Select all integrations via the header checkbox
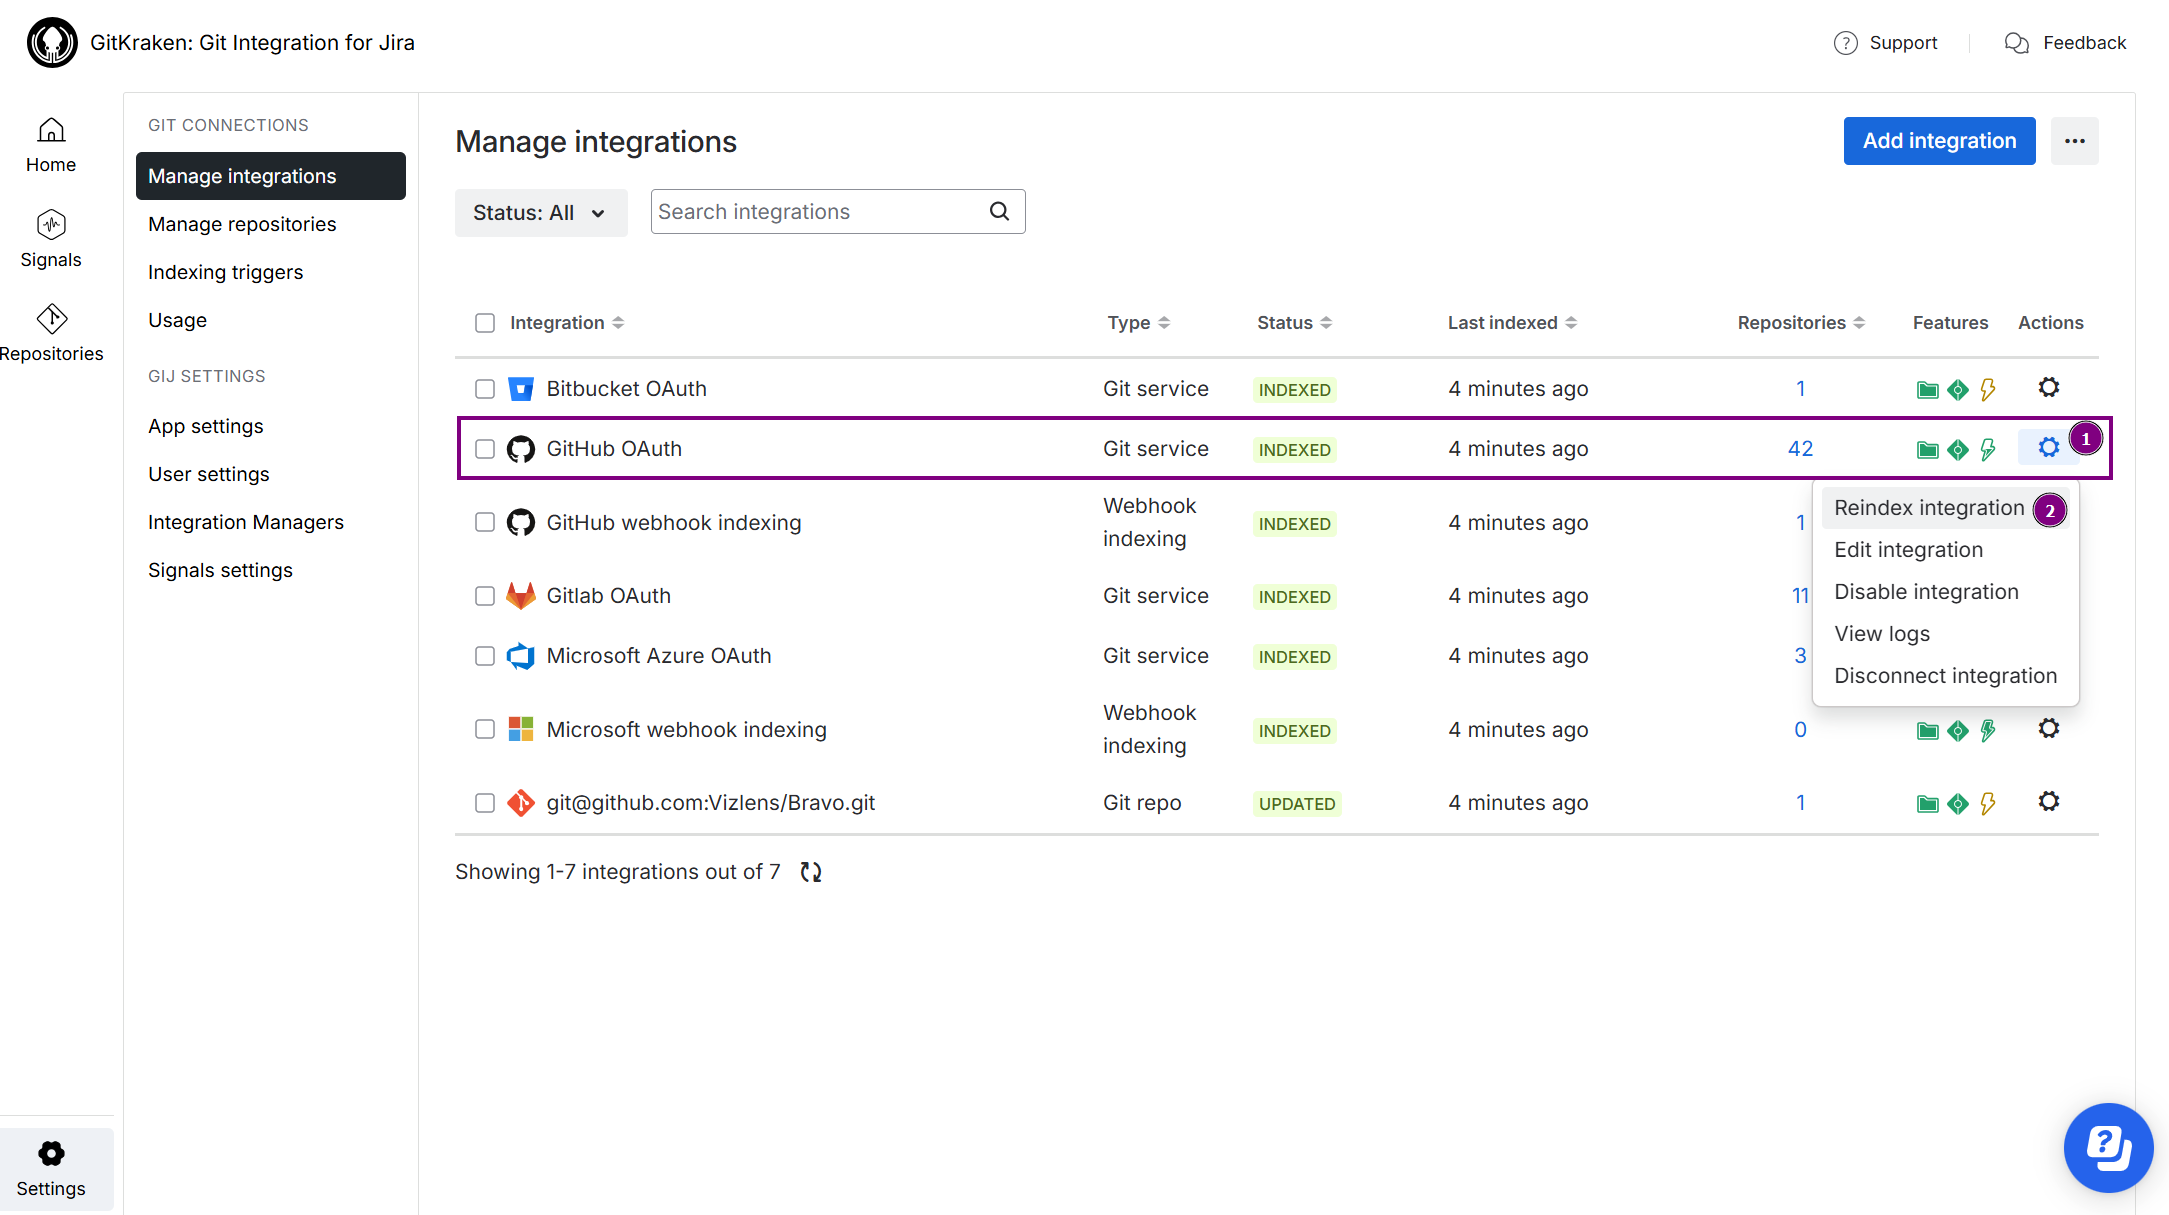This screenshot has width=2169, height=1215. point(485,322)
